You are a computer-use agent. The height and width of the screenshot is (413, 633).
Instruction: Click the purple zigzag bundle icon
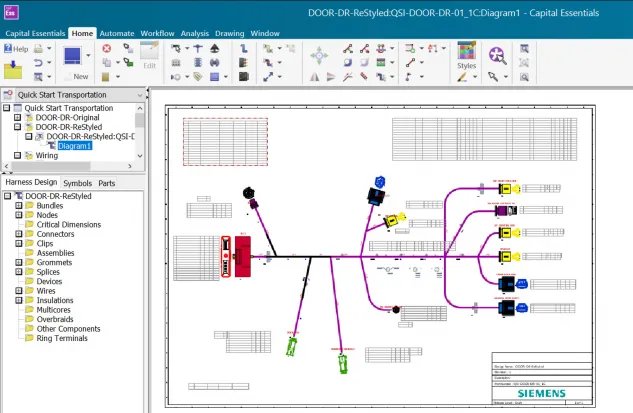pyautogui.click(x=268, y=63)
